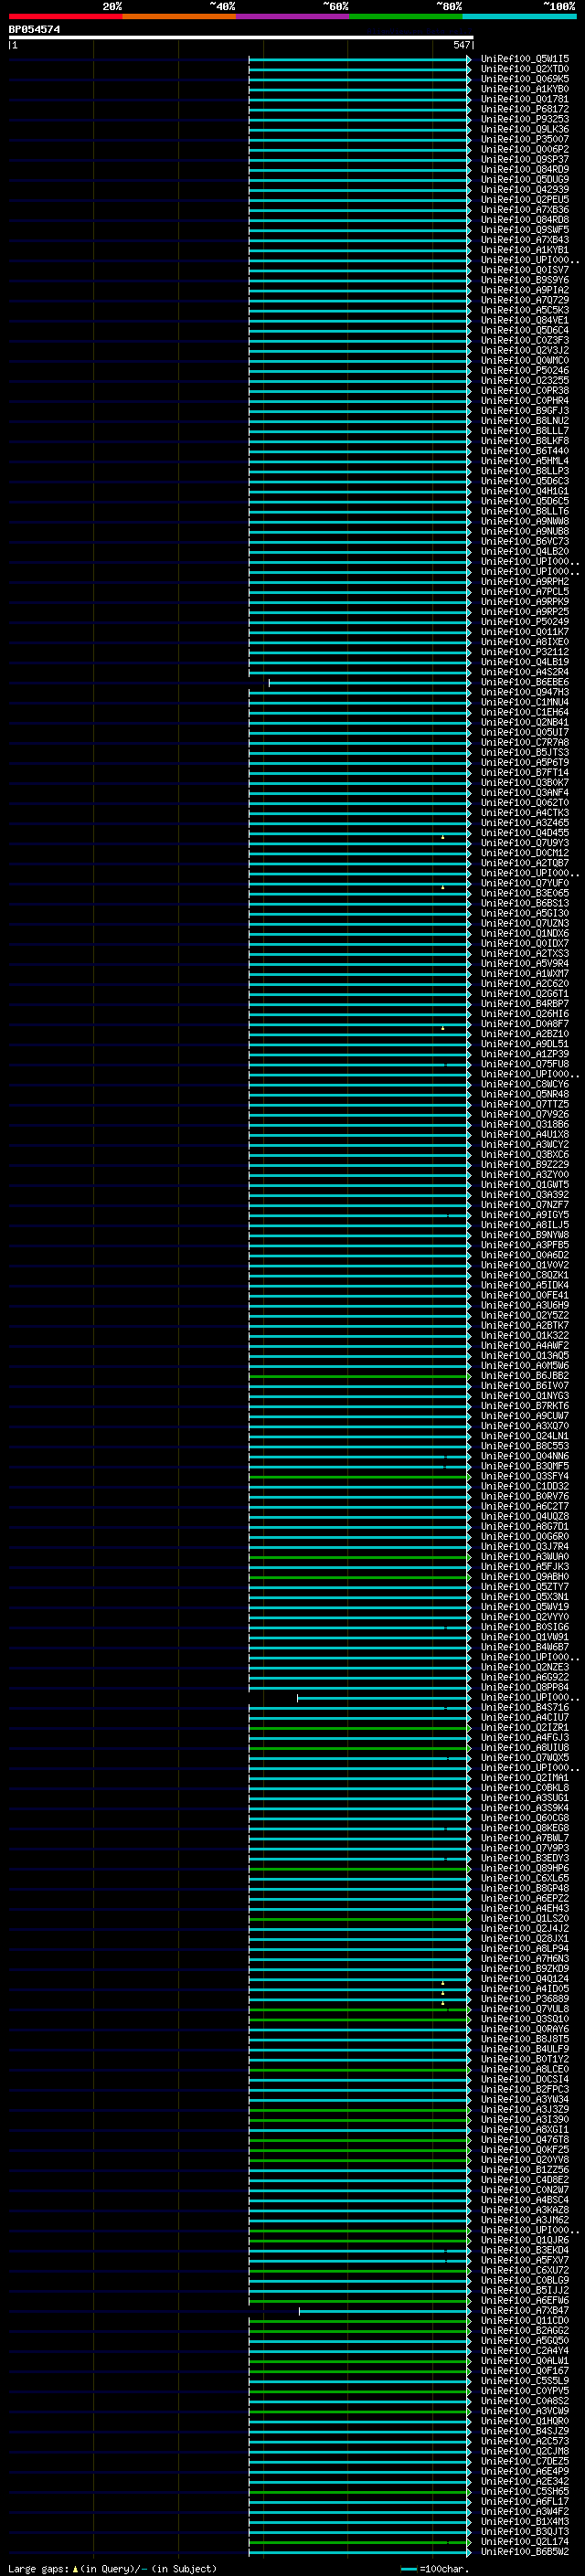The width and height of the screenshot is (585, 2576).
Task: Open hit UniRef100_Q2XTD0
Action: point(525,69)
